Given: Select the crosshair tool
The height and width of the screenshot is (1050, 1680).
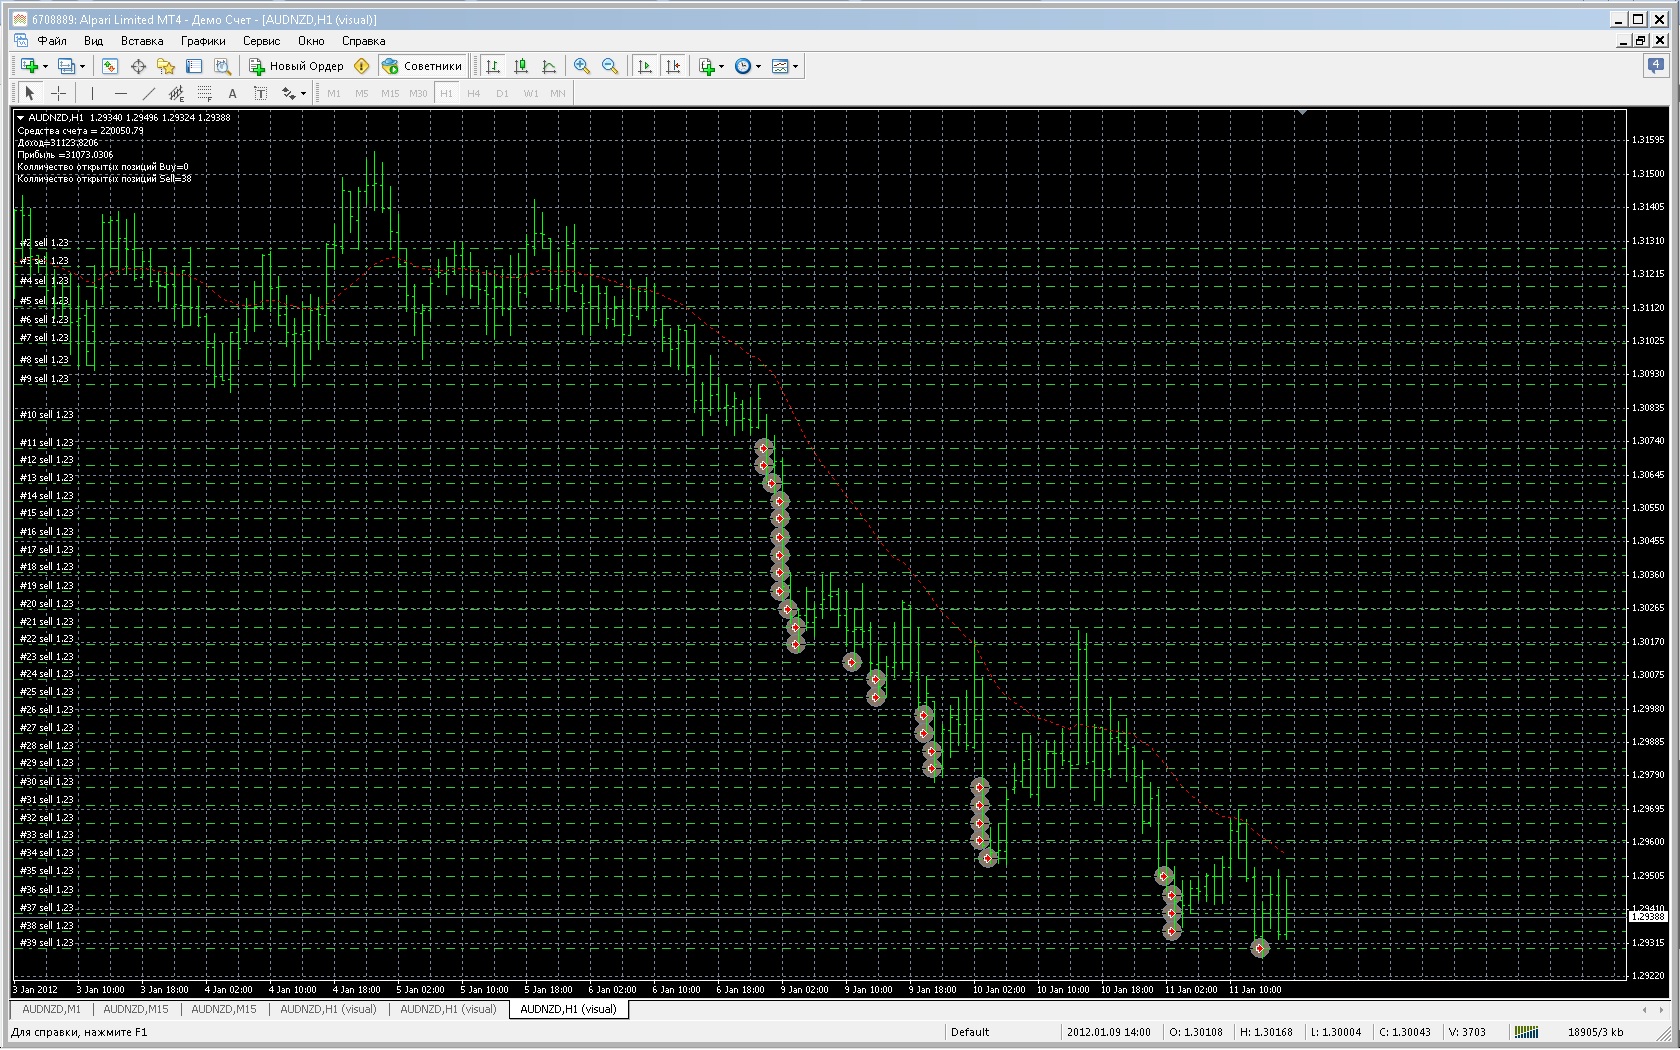Looking at the screenshot, I should coord(59,93).
